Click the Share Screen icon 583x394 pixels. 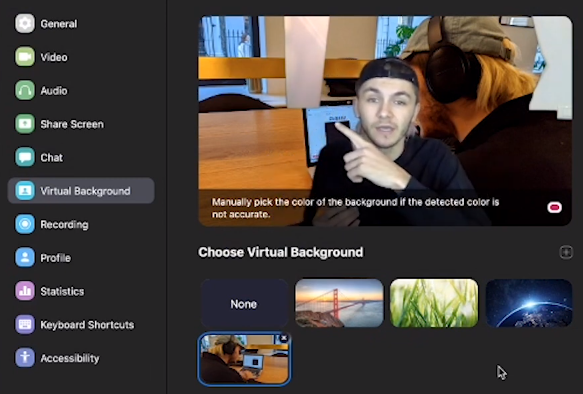25,124
